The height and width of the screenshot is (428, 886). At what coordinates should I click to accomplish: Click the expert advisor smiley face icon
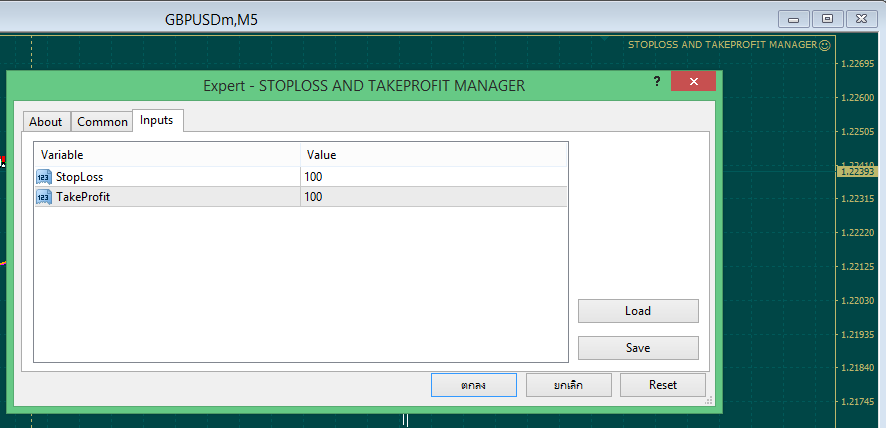[x=824, y=45]
